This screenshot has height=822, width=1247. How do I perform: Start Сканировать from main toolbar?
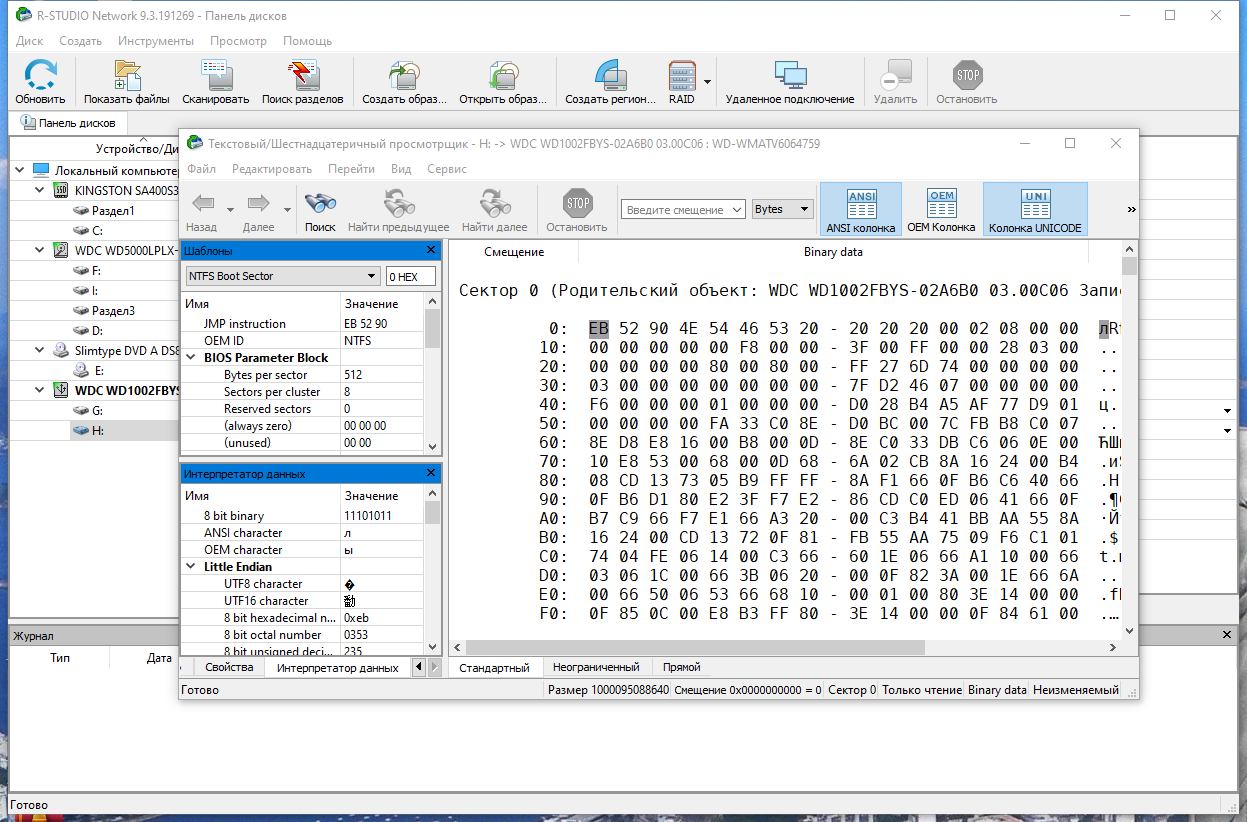216,75
